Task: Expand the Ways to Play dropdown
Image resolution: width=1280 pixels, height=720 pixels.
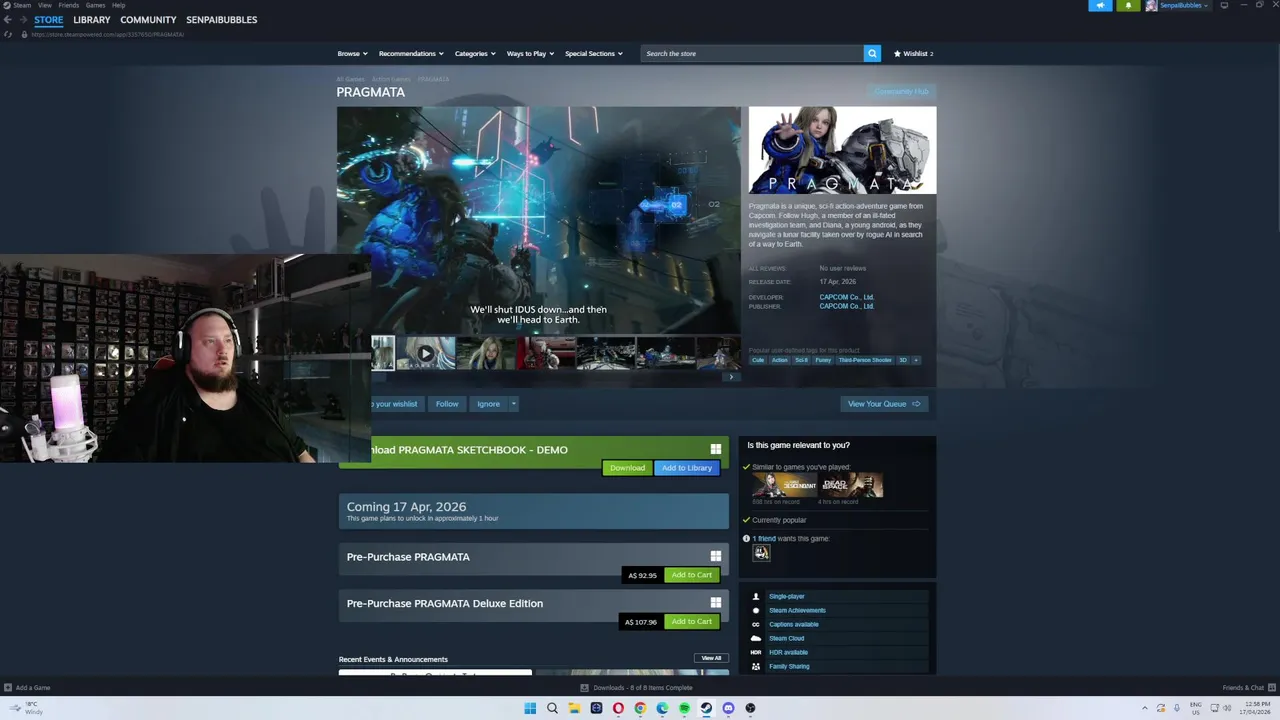Action: 530,53
